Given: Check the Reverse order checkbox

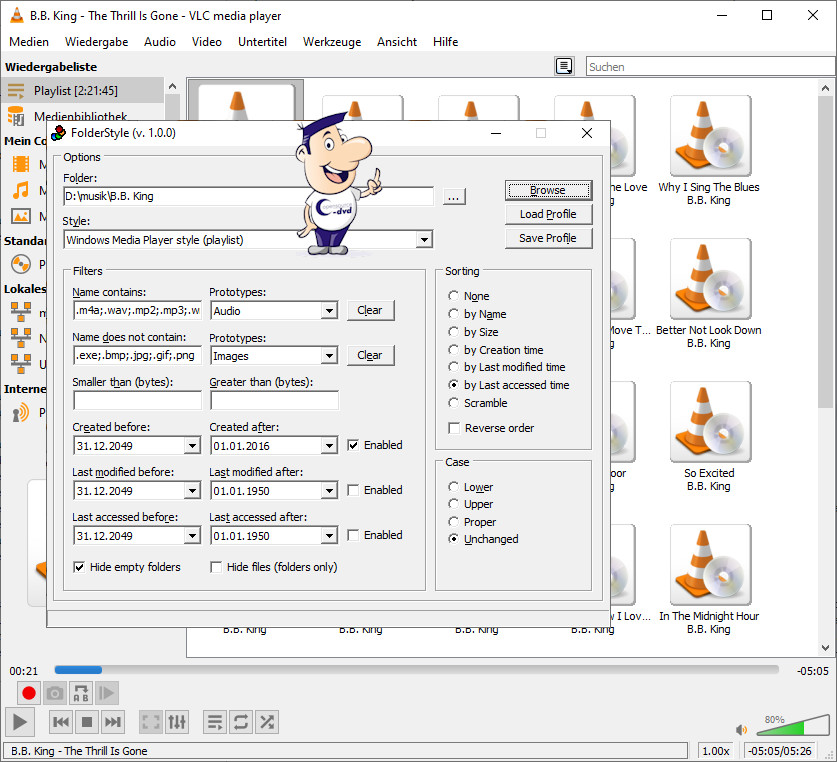Looking at the screenshot, I should [455, 428].
